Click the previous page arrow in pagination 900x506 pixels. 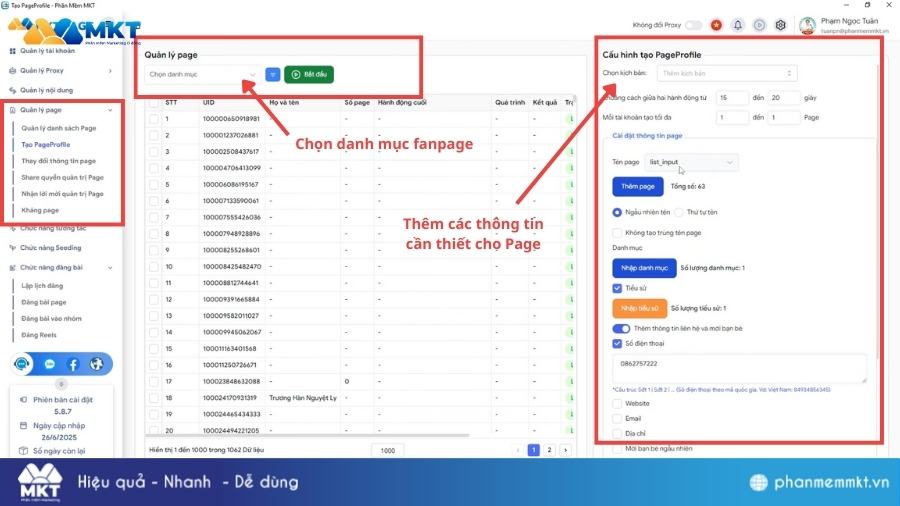[518, 450]
